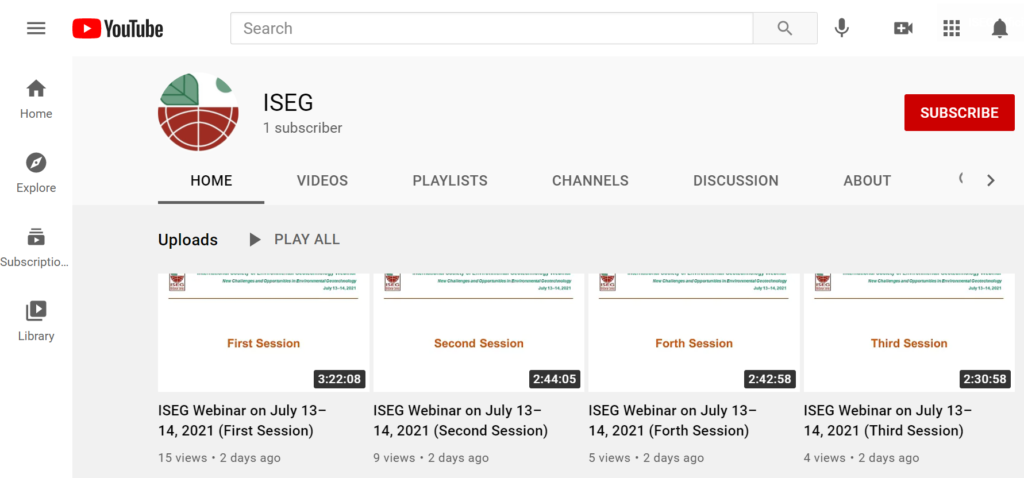This screenshot has width=1024, height=478.
Task: Play all uploads with PLAY ALL
Action: tap(295, 240)
